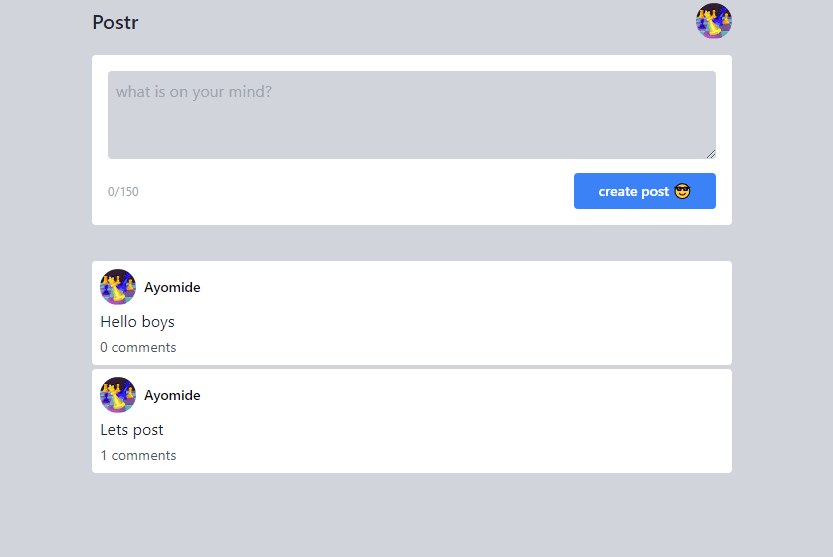This screenshot has height=557, width=833.
Task: Select Ayomide name on "Lets post" post
Action: [x=172, y=395]
